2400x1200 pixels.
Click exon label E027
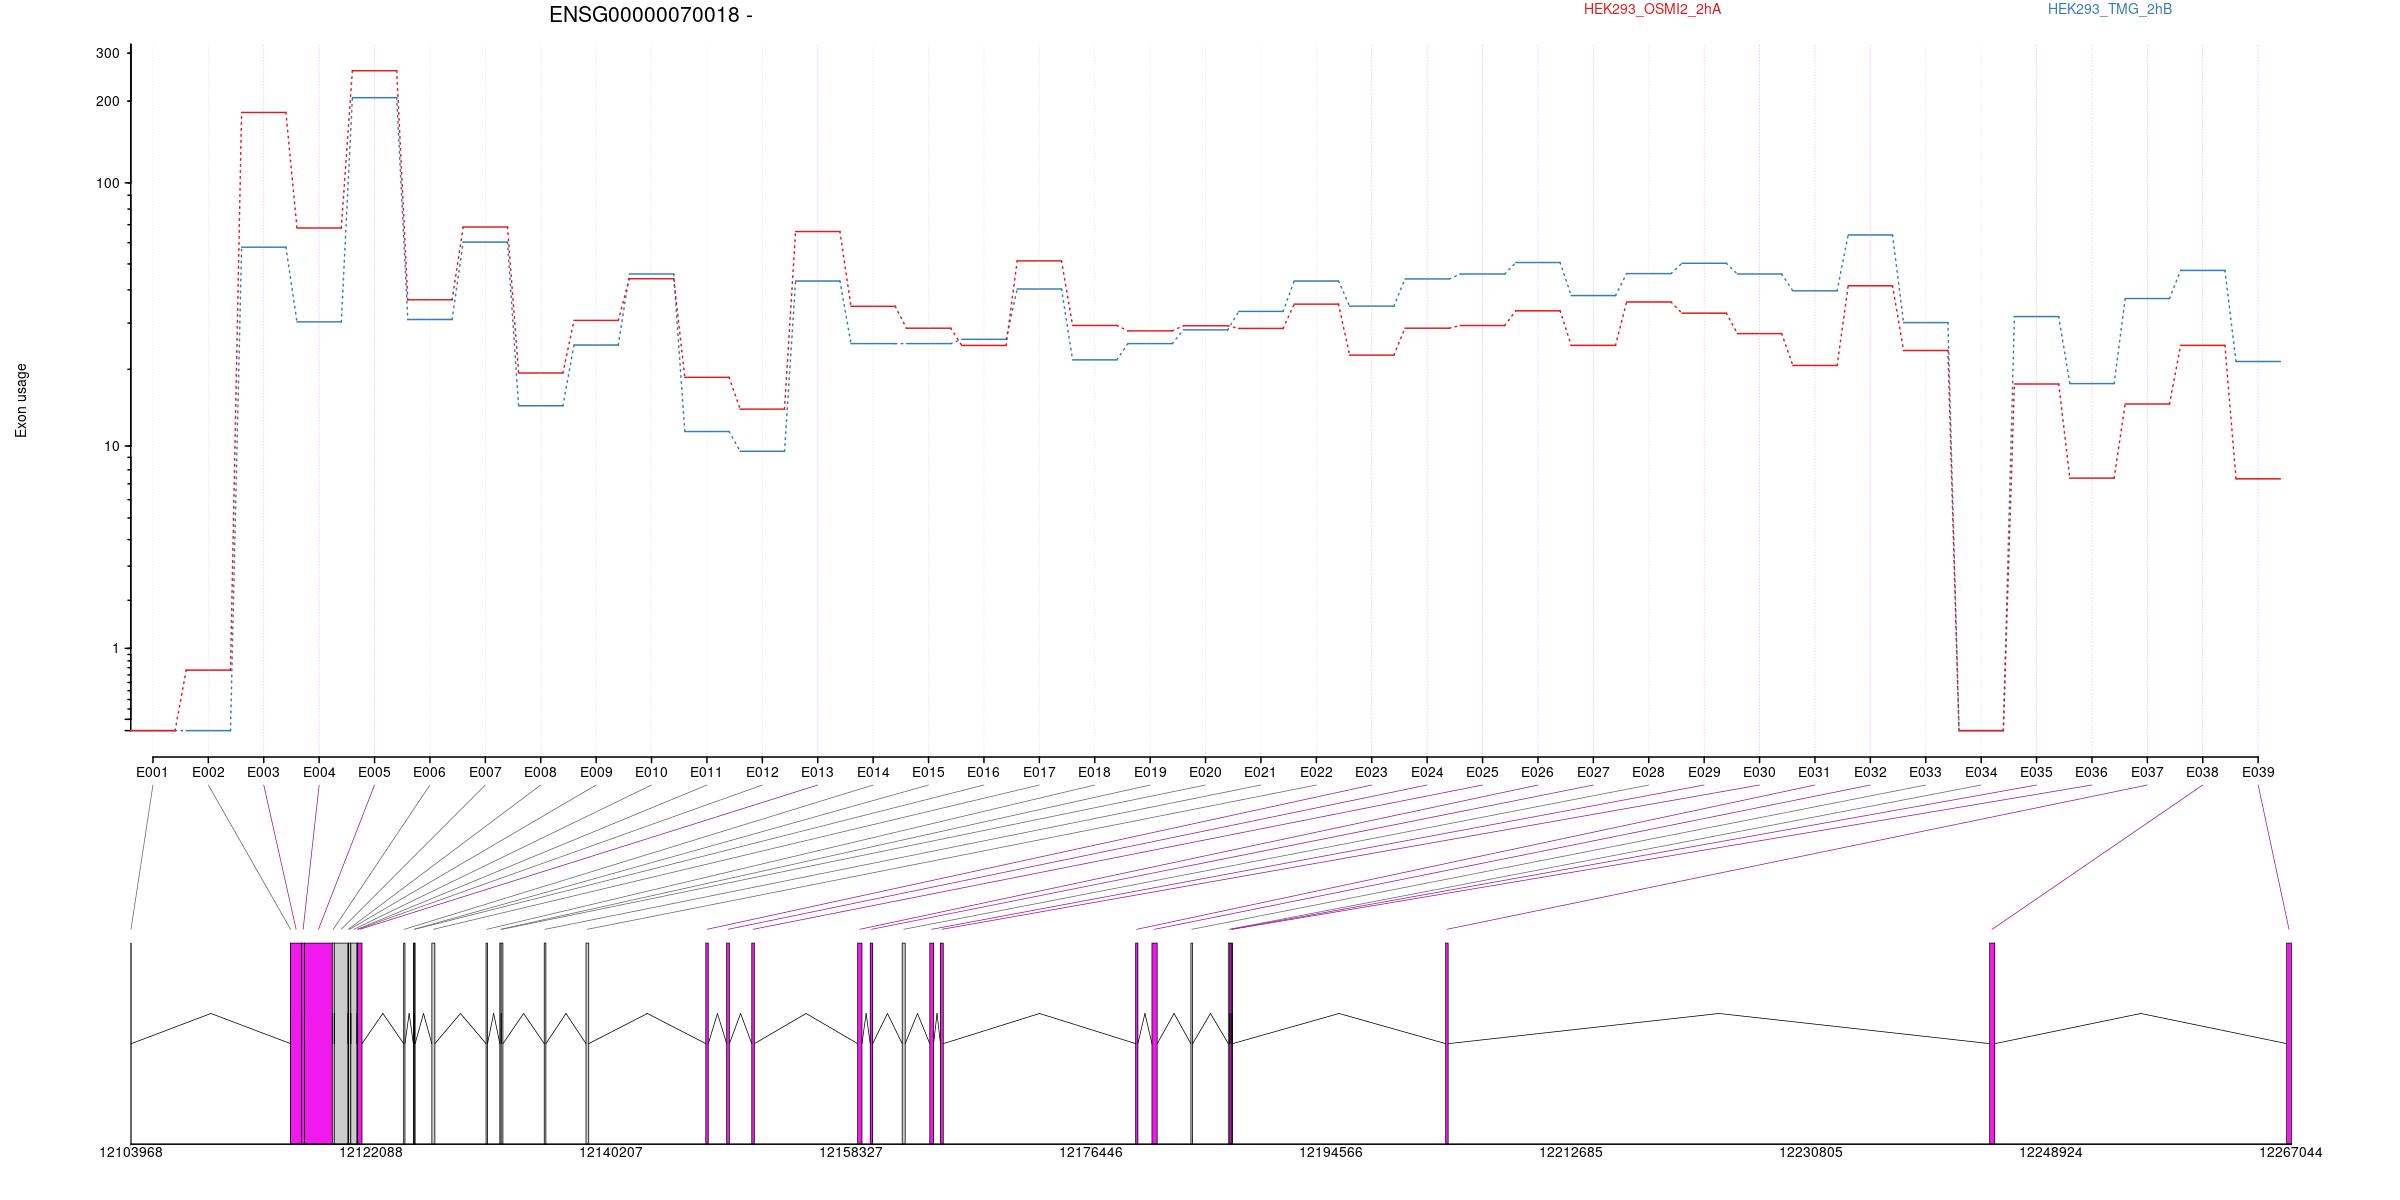pos(1593,772)
